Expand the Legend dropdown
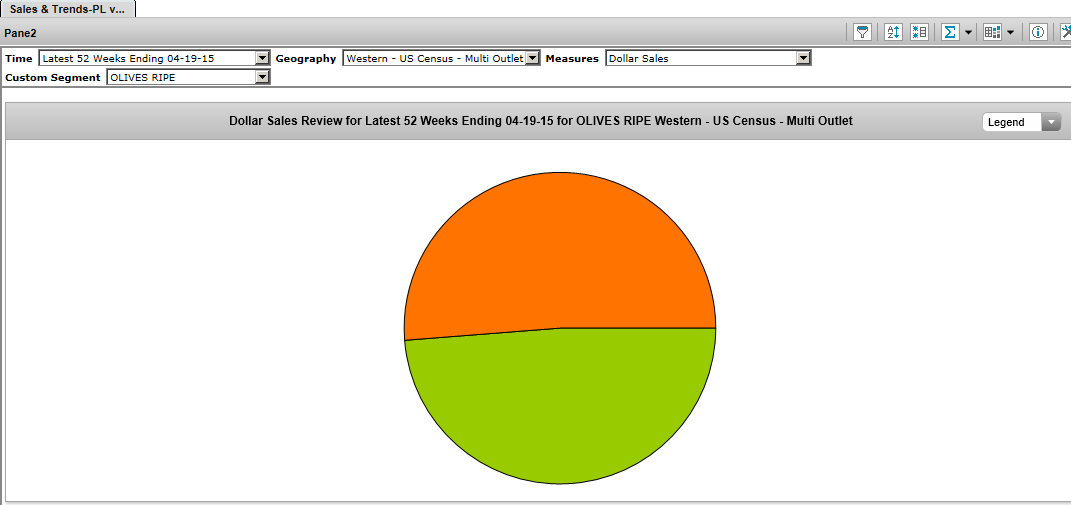Viewport: 1071px width, 505px height. click(x=1051, y=122)
